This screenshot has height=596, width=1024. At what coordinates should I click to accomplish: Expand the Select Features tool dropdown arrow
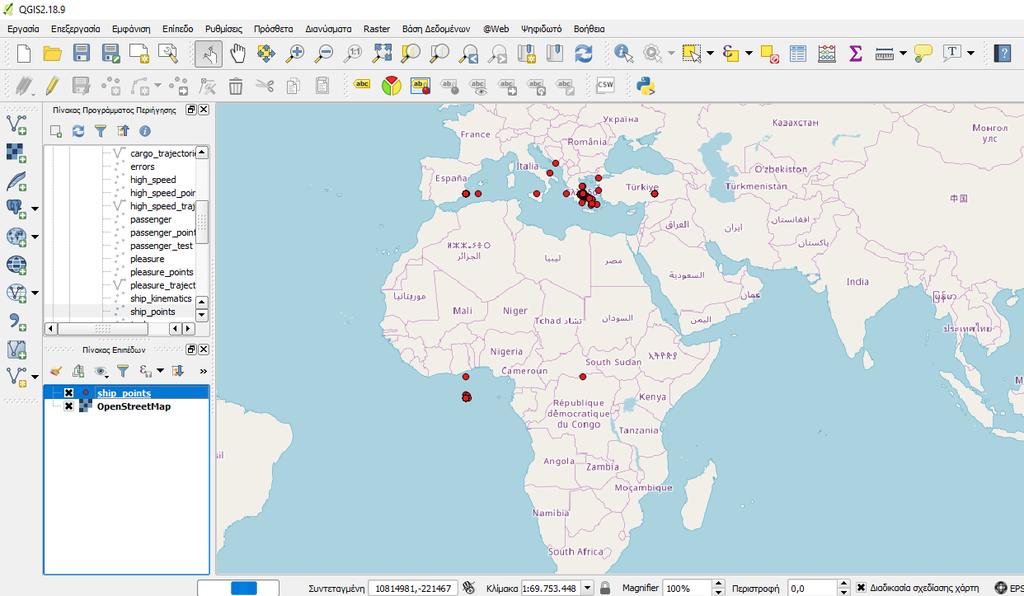point(710,53)
